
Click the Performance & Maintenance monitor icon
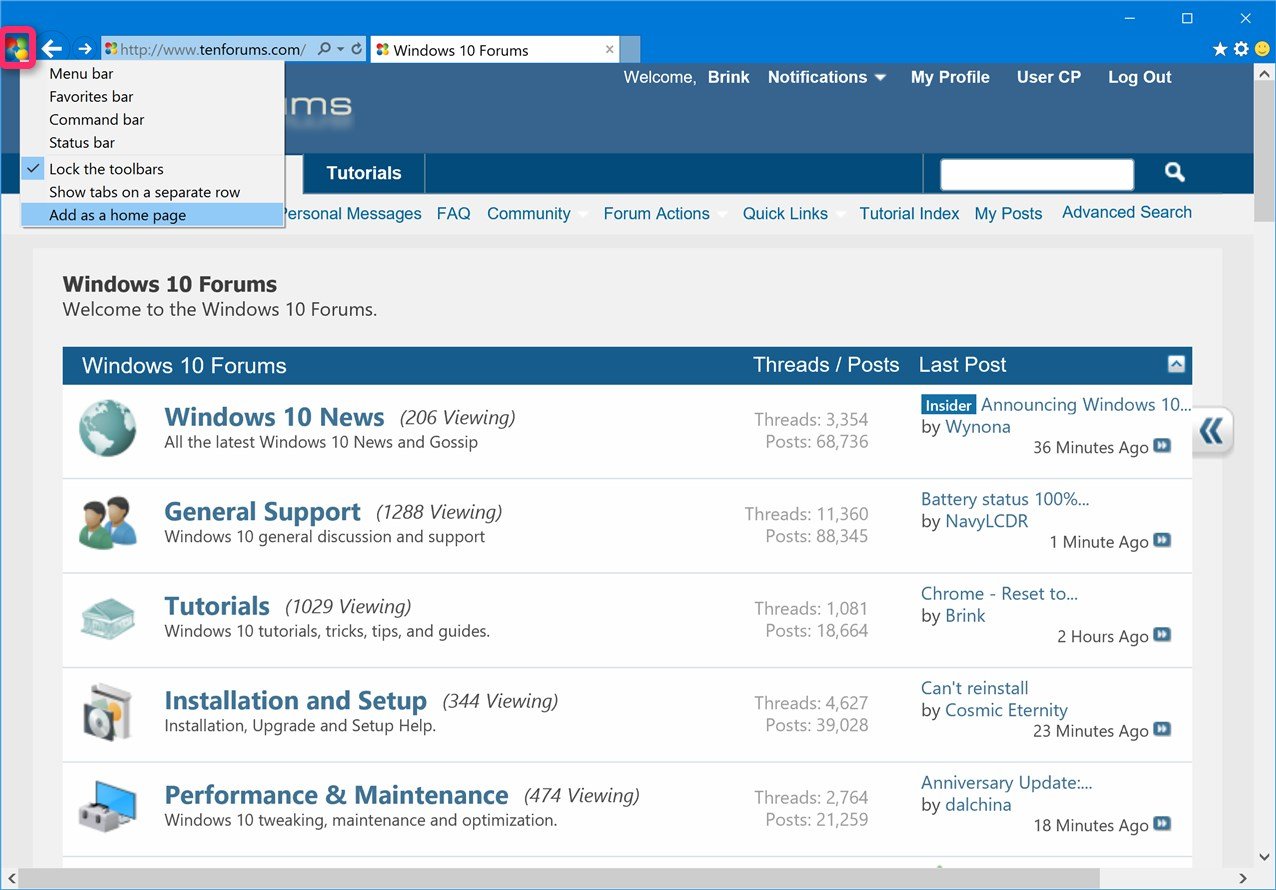[108, 806]
